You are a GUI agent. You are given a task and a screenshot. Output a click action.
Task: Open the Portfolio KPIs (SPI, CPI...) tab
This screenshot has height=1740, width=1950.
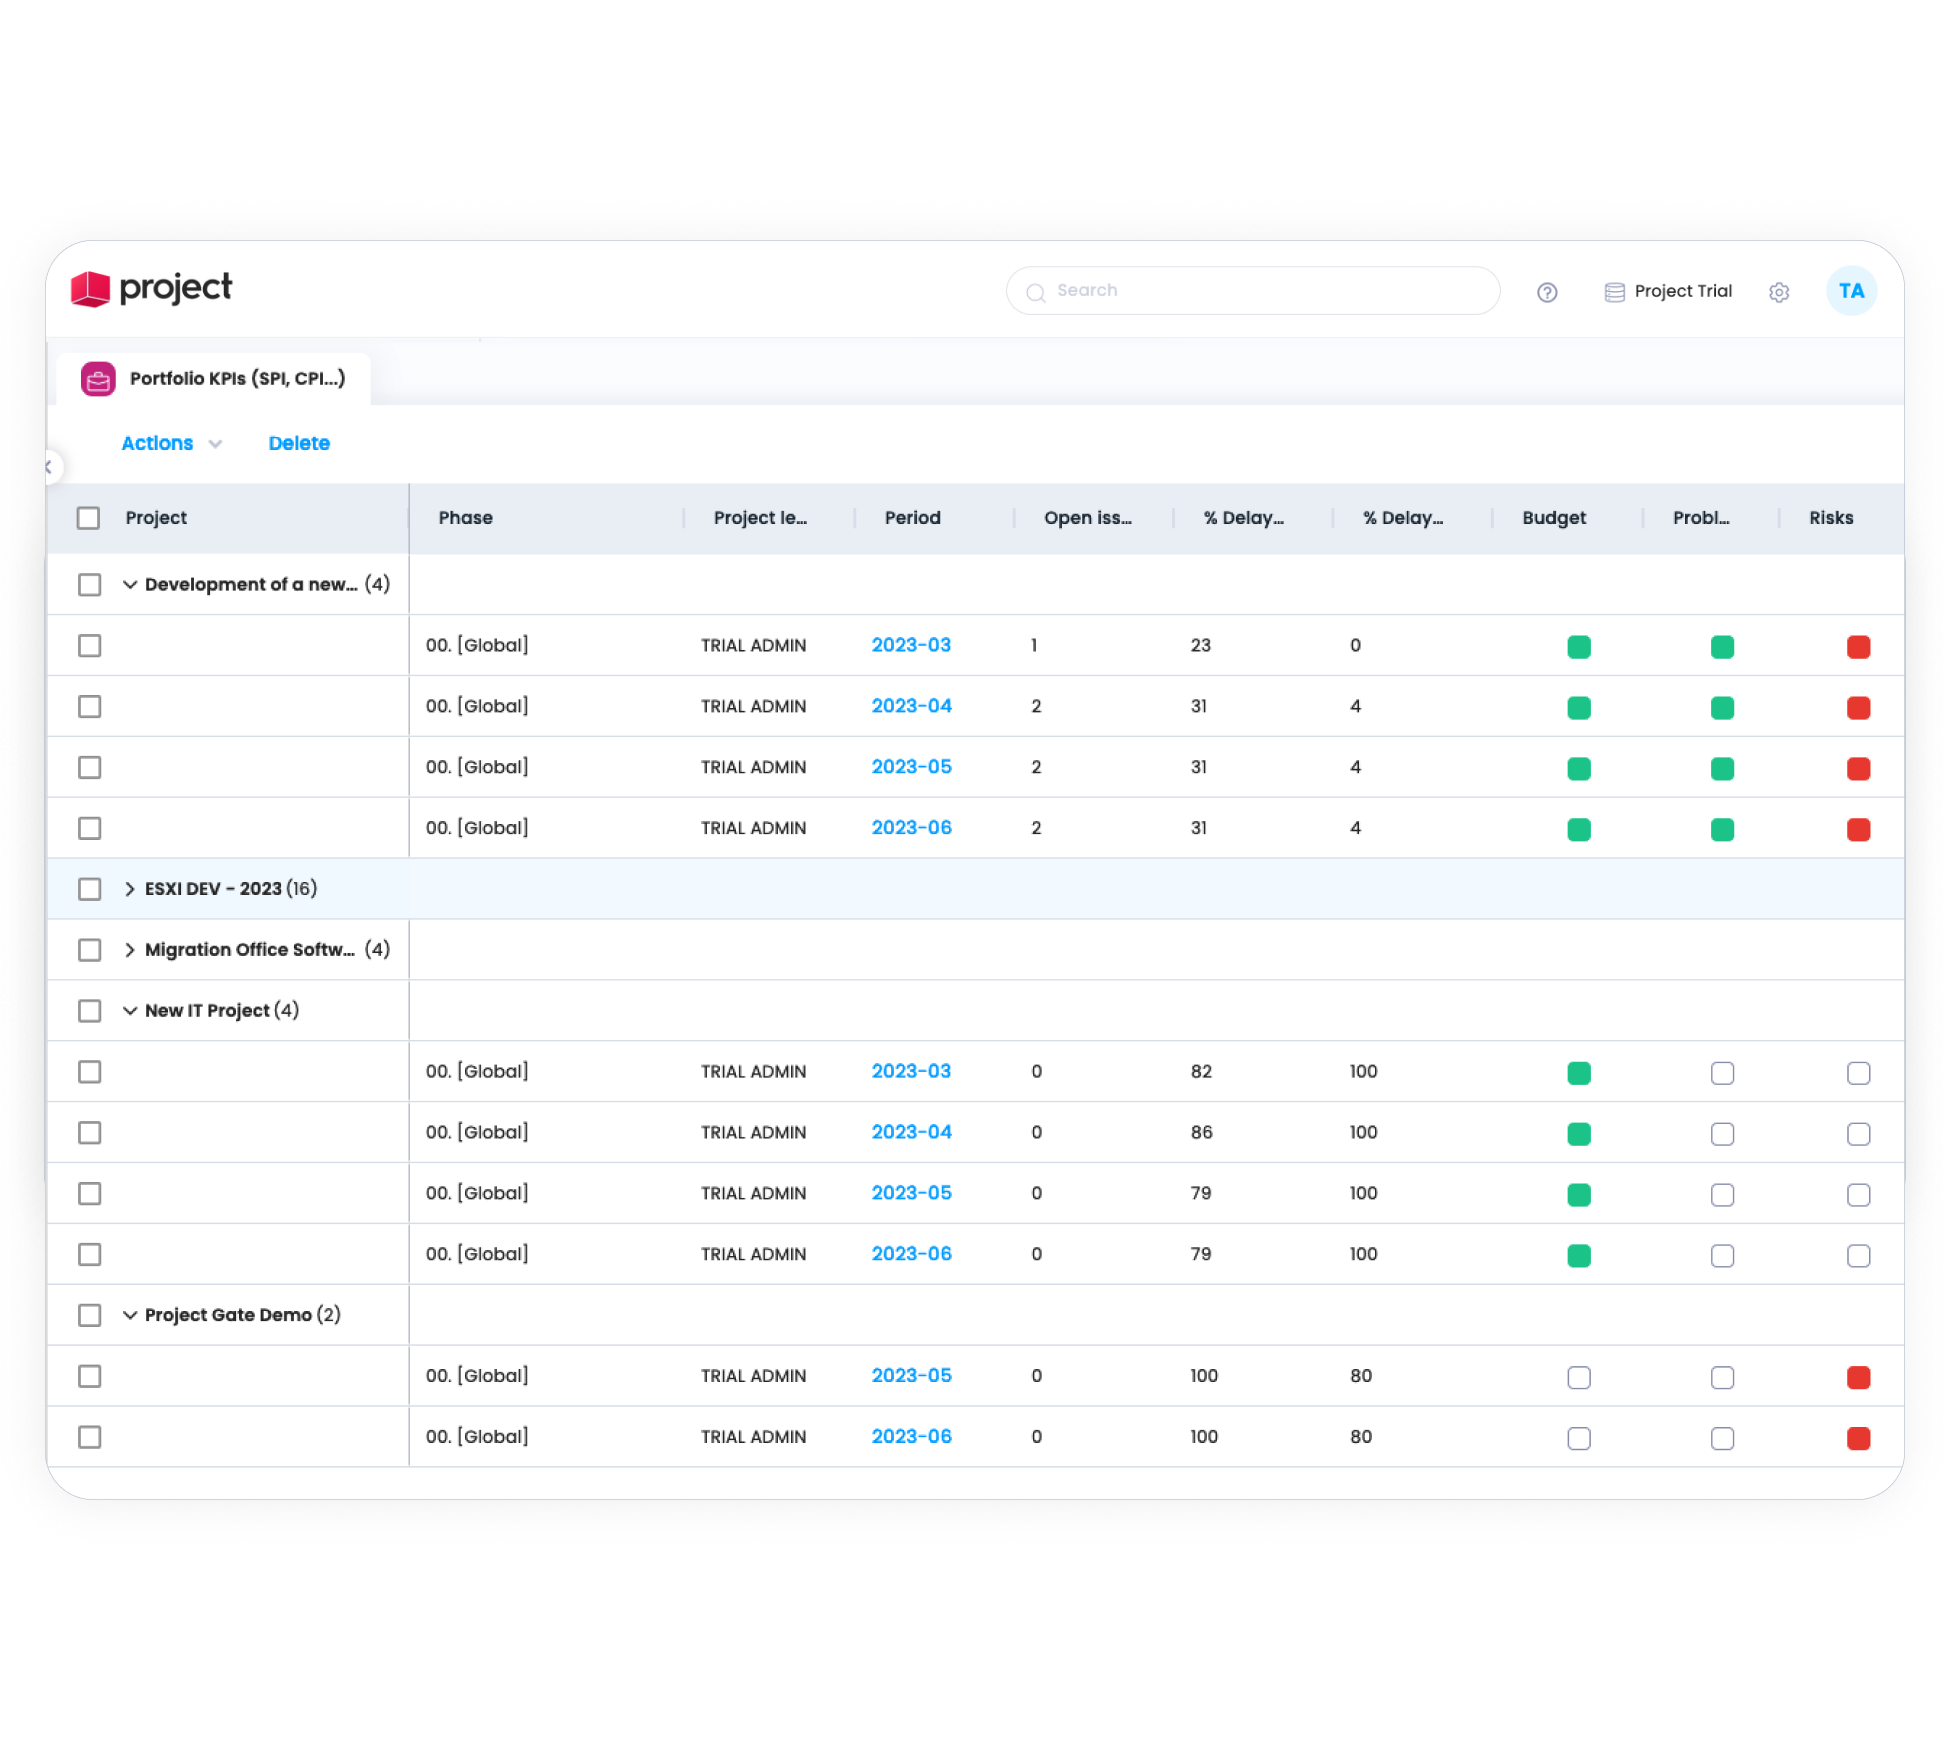[x=214, y=379]
